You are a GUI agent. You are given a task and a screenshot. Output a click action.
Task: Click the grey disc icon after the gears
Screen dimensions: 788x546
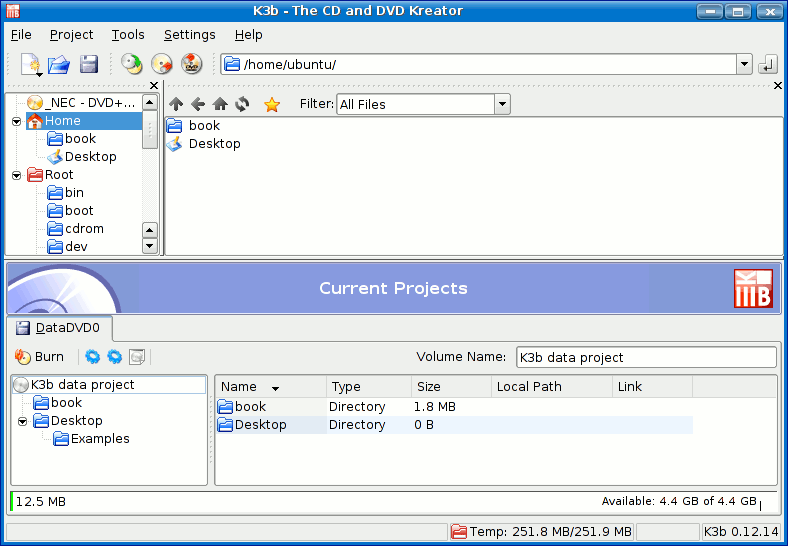pos(137,356)
